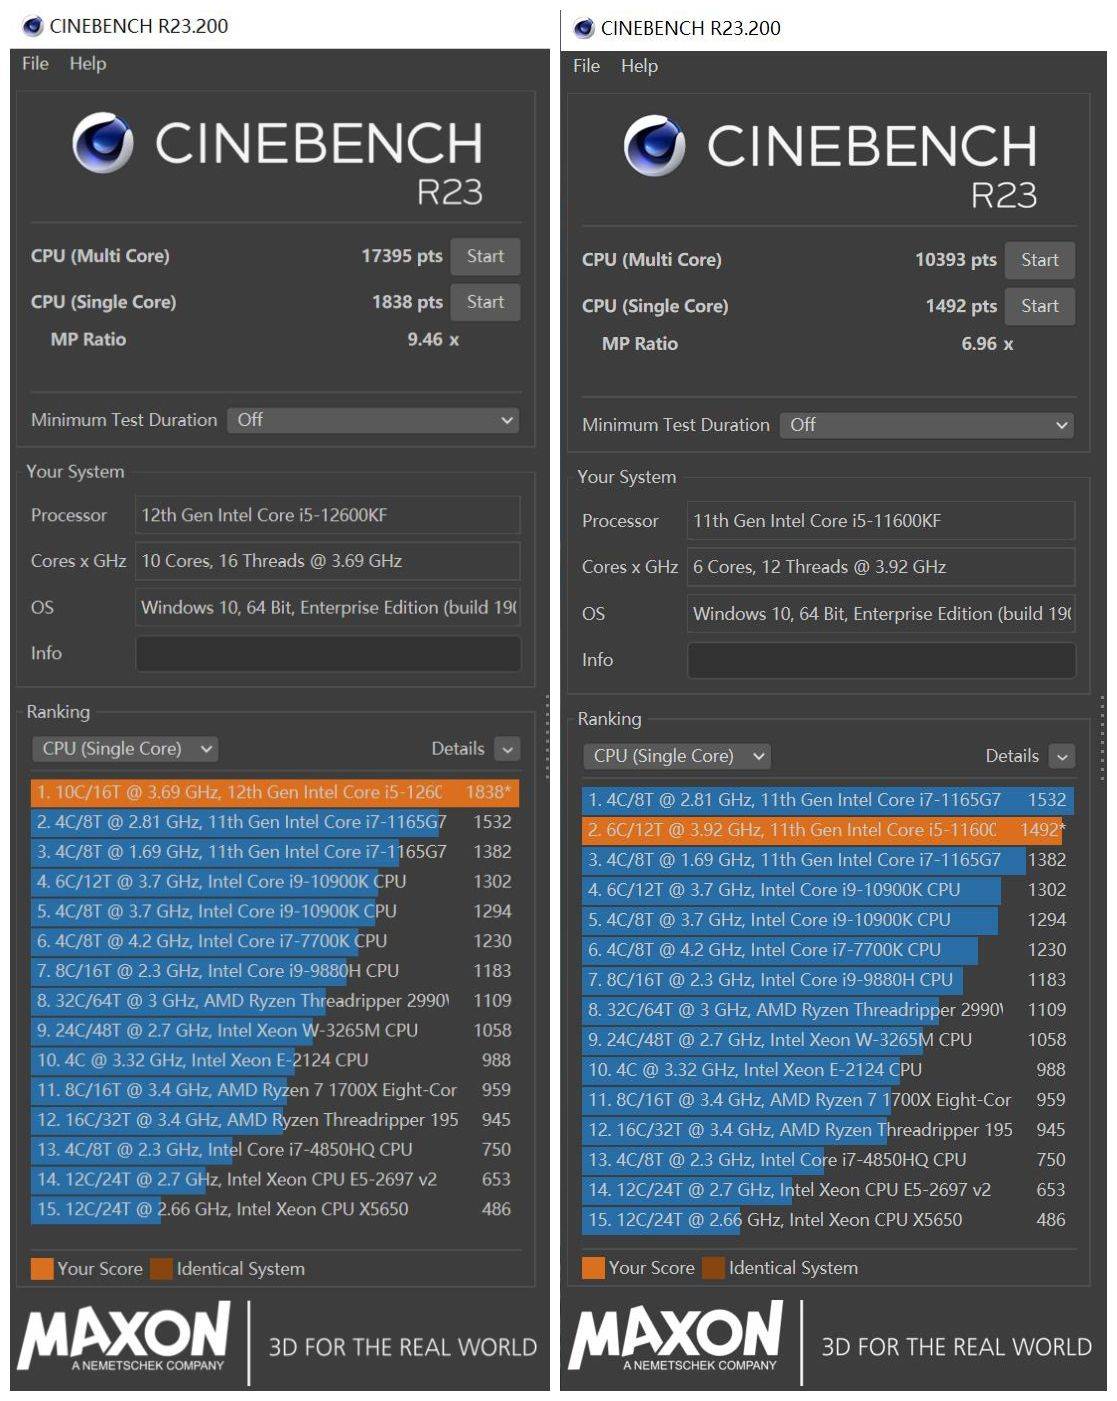The width and height of the screenshot is (1117, 1401).
Task: Select the Threadripper 2990 row in right ranking
Action: [x=828, y=1010]
